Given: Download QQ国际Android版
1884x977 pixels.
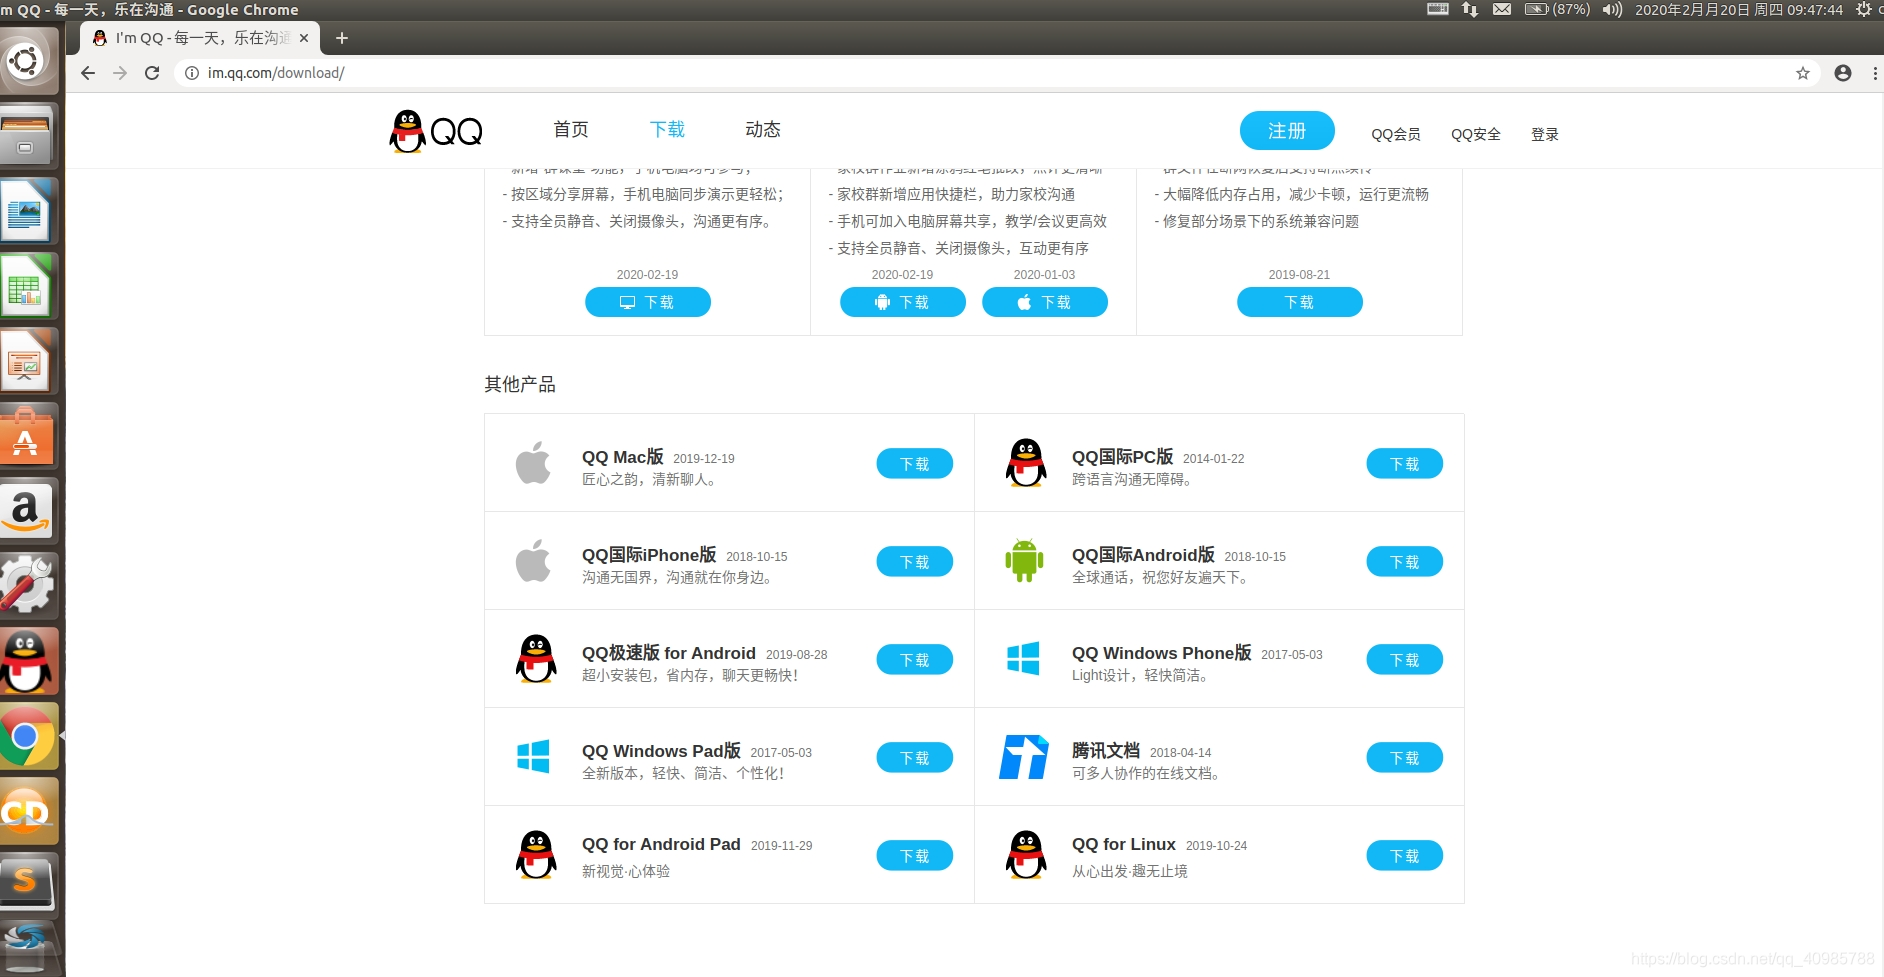Looking at the screenshot, I should pyautogui.click(x=1405, y=562).
